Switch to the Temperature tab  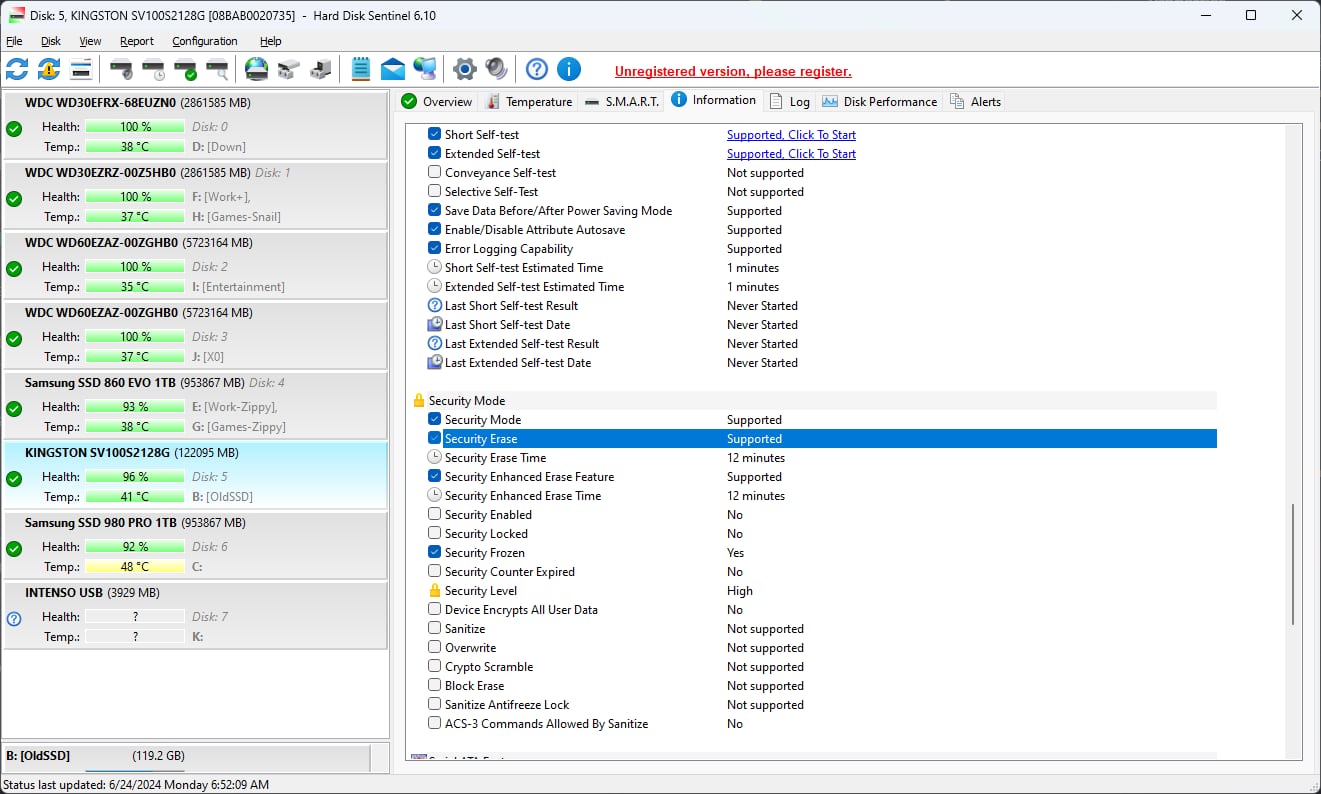point(528,101)
